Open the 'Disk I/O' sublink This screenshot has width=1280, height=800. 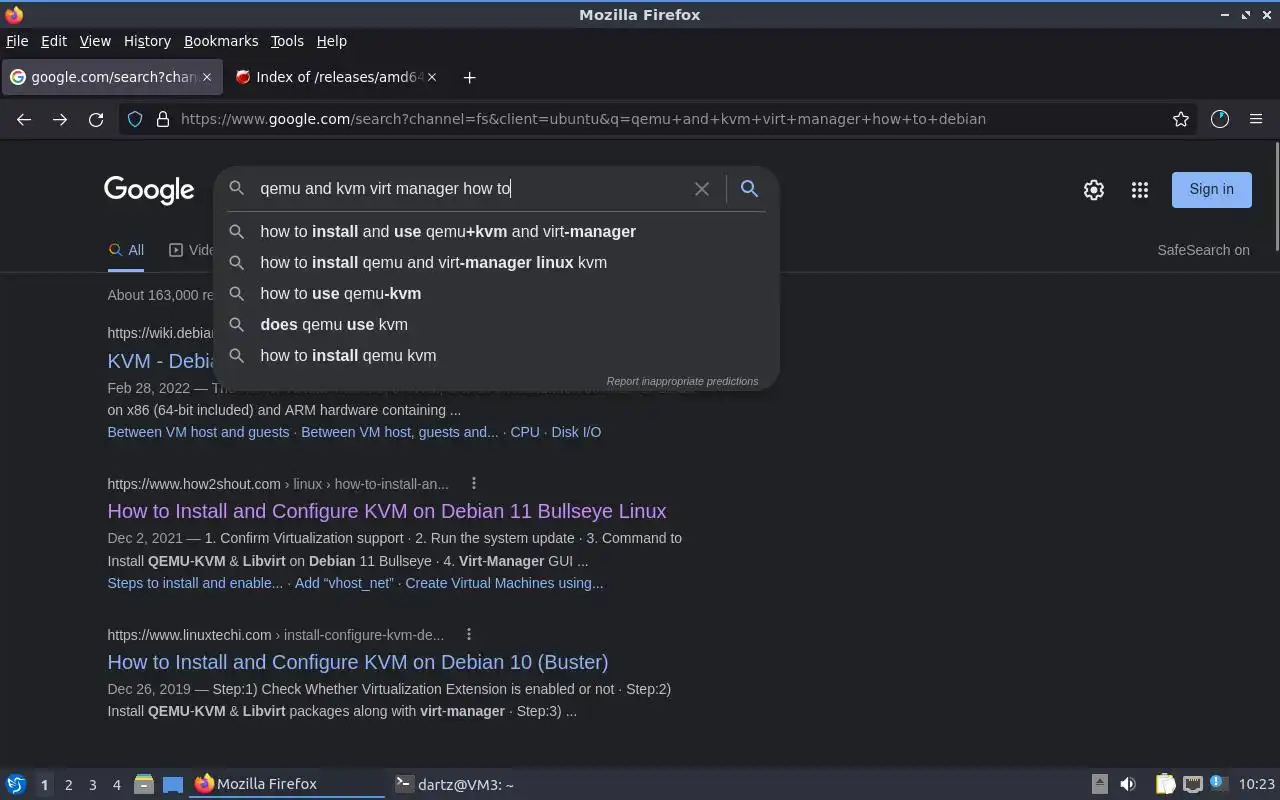[x=576, y=432]
